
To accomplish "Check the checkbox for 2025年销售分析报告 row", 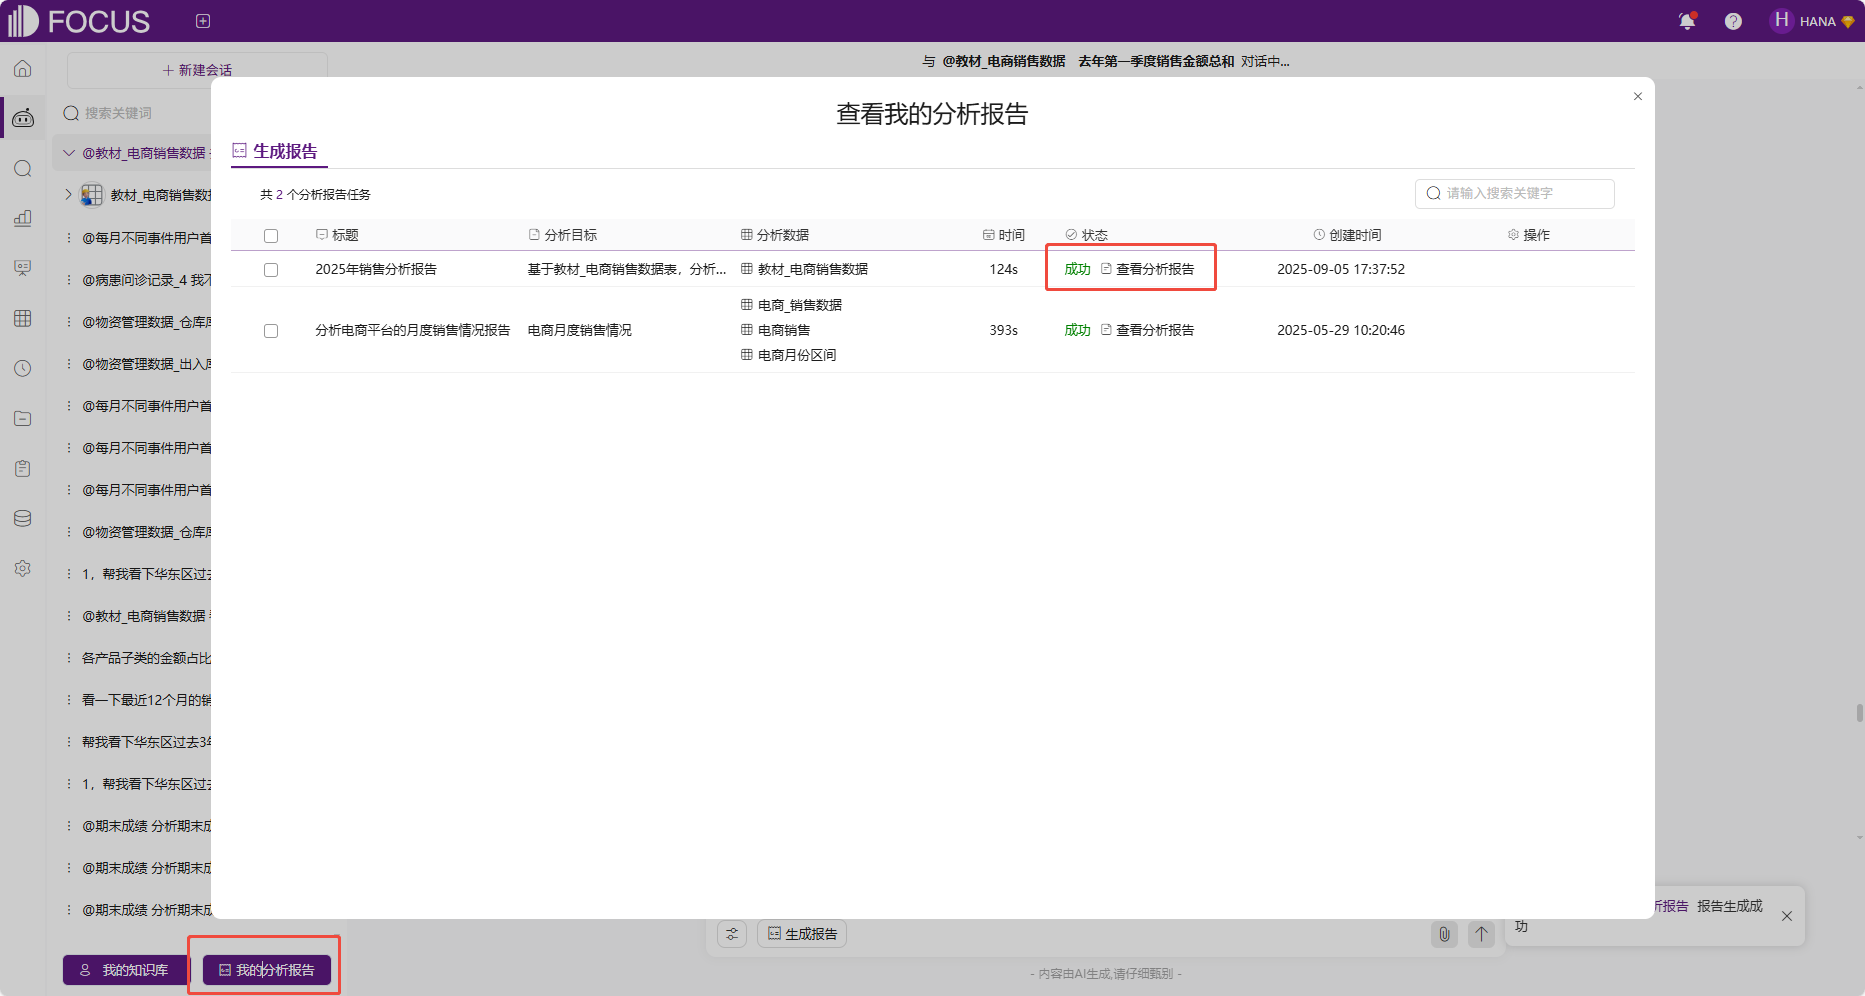I will [271, 268].
